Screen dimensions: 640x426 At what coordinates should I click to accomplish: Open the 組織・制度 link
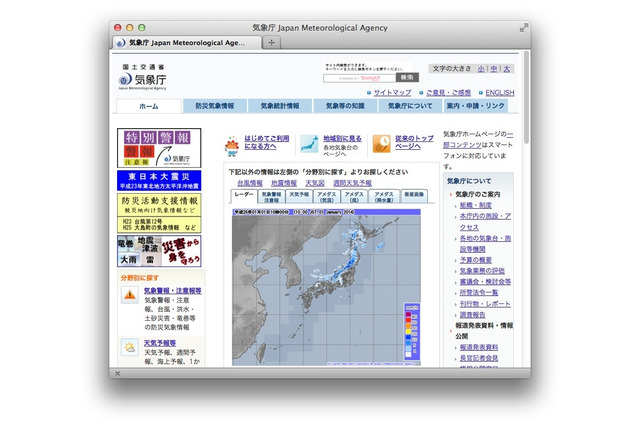476,205
